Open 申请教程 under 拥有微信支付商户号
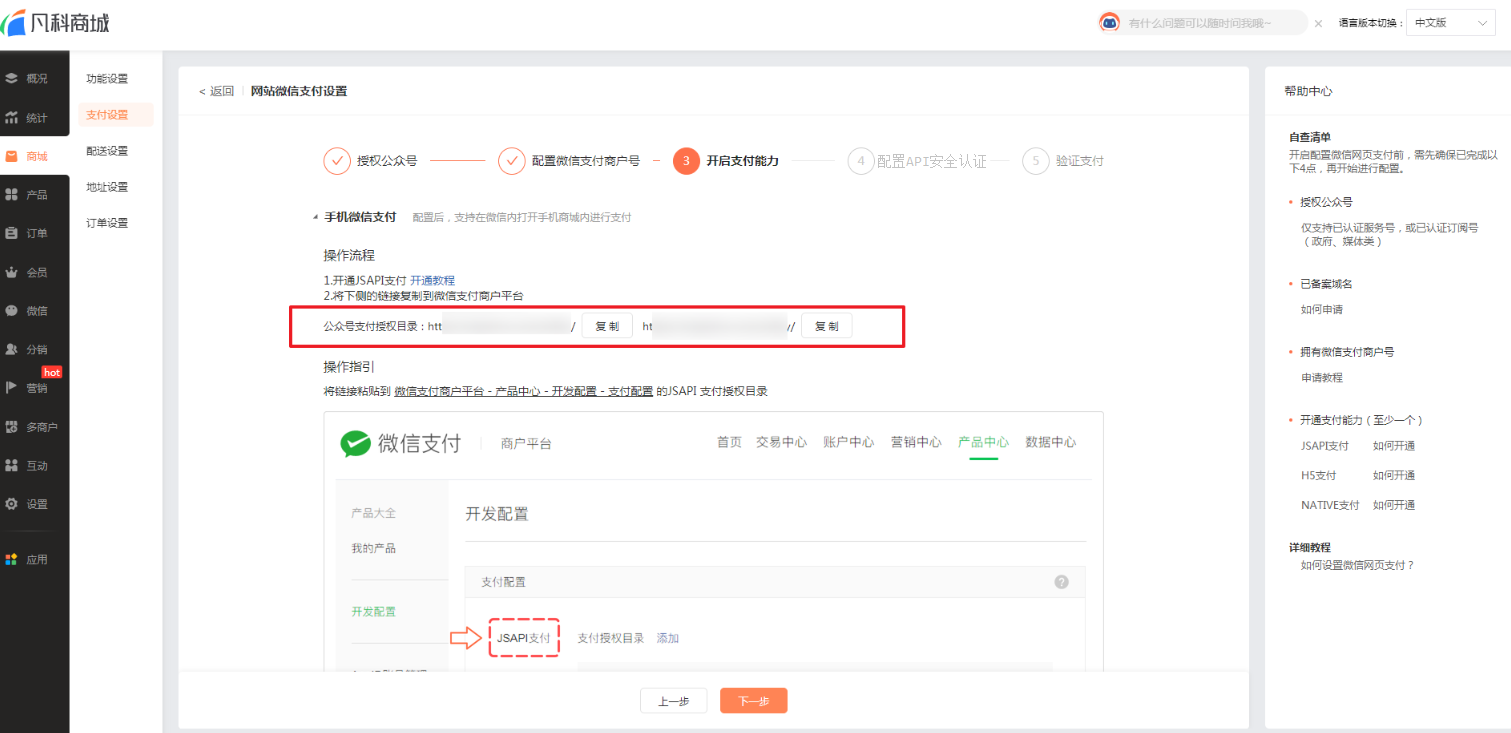1511x733 pixels. (1322, 378)
